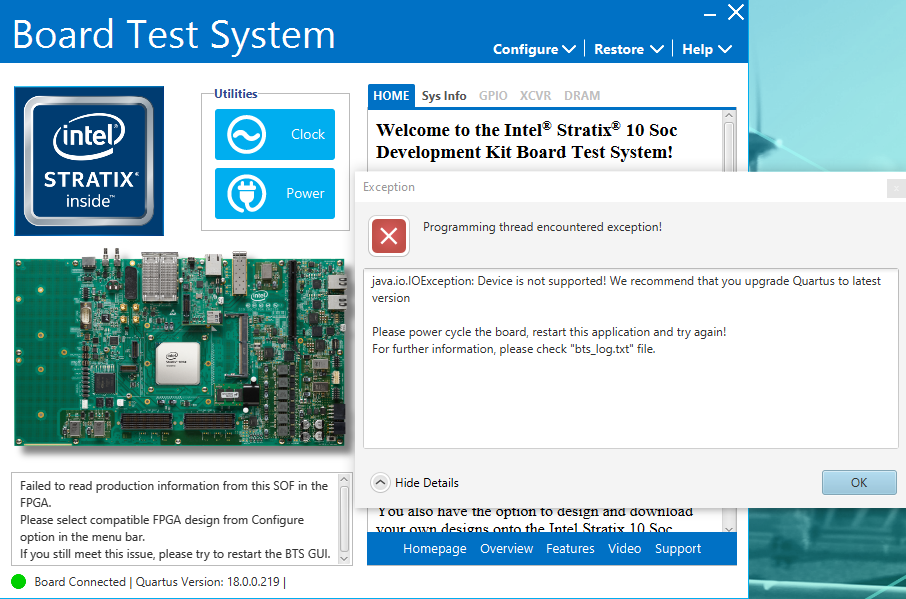Collapse details using the chevron circle icon
The image size is (906, 599).
[x=380, y=482]
